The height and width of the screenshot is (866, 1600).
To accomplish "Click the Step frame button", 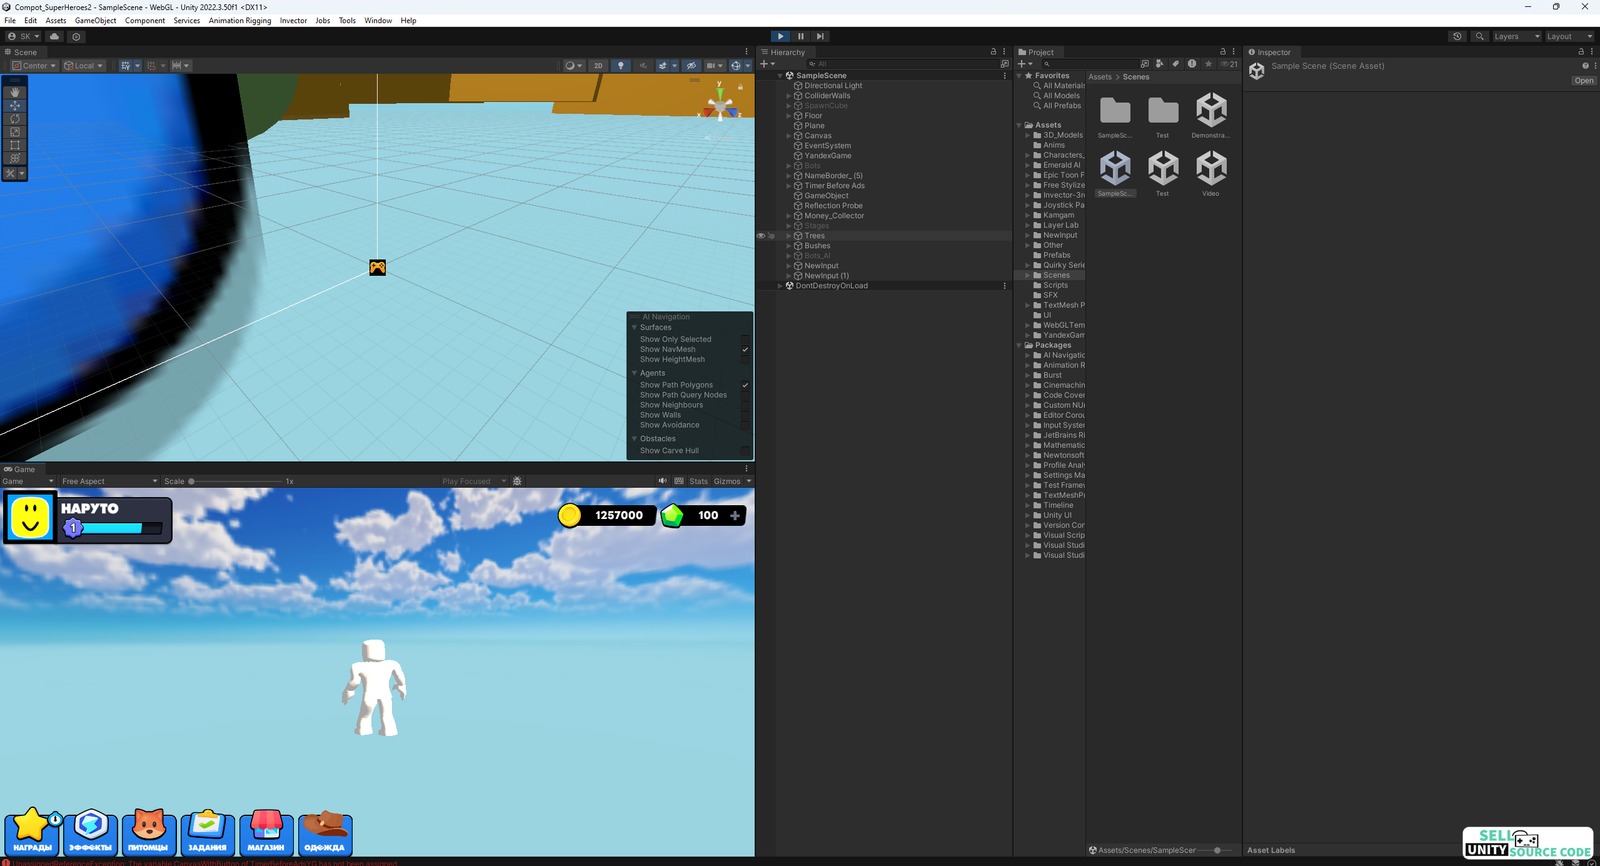I will click(820, 36).
